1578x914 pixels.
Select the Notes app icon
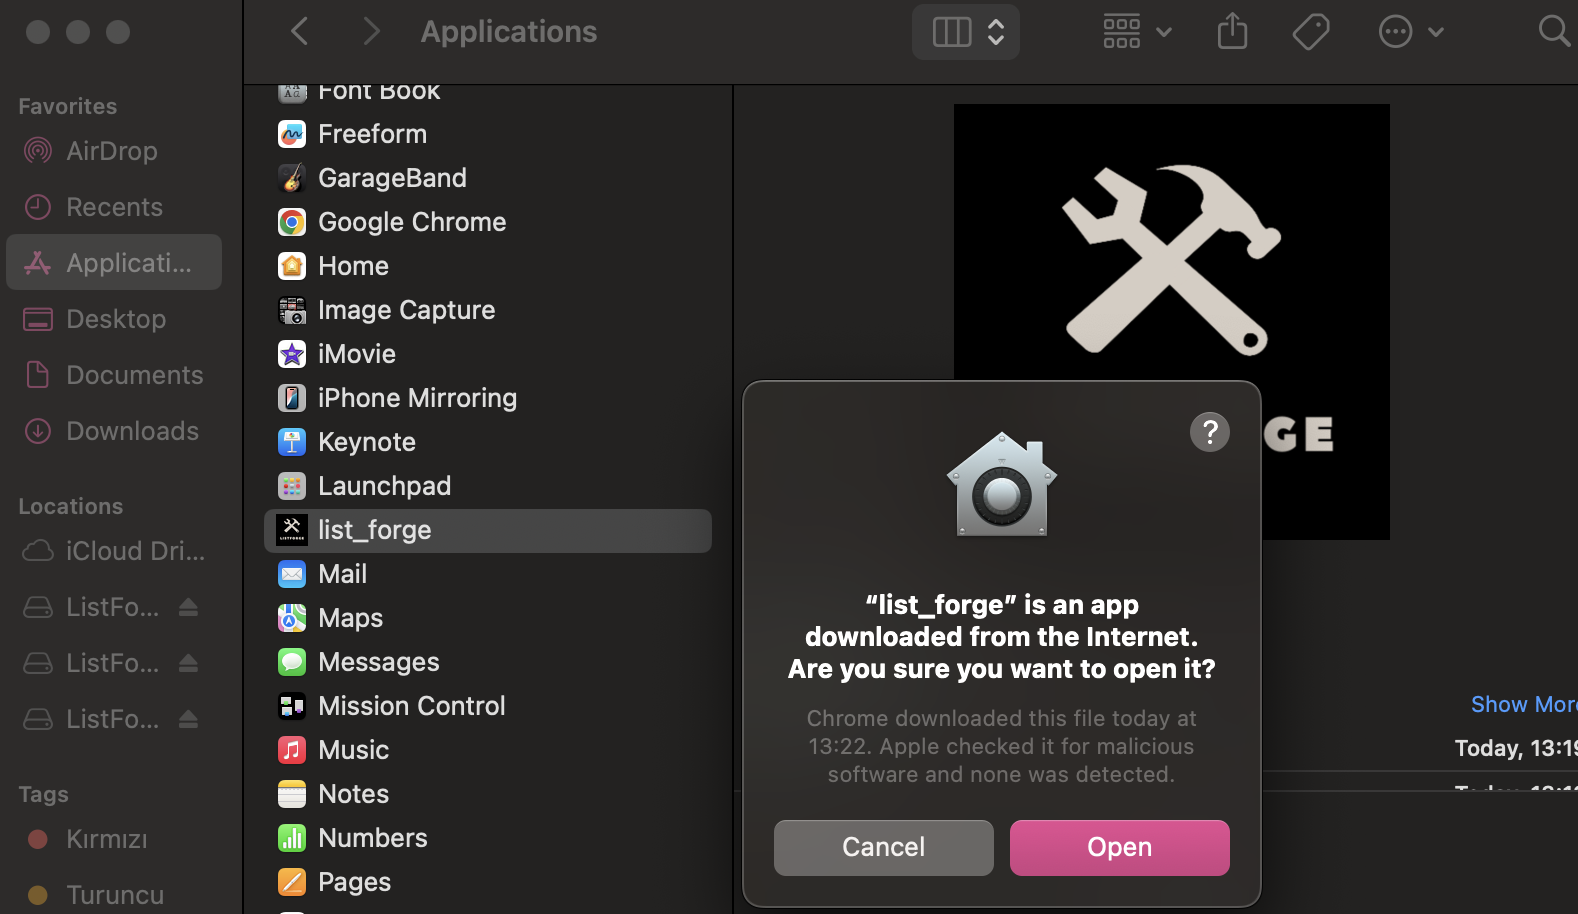[x=292, y=794]
